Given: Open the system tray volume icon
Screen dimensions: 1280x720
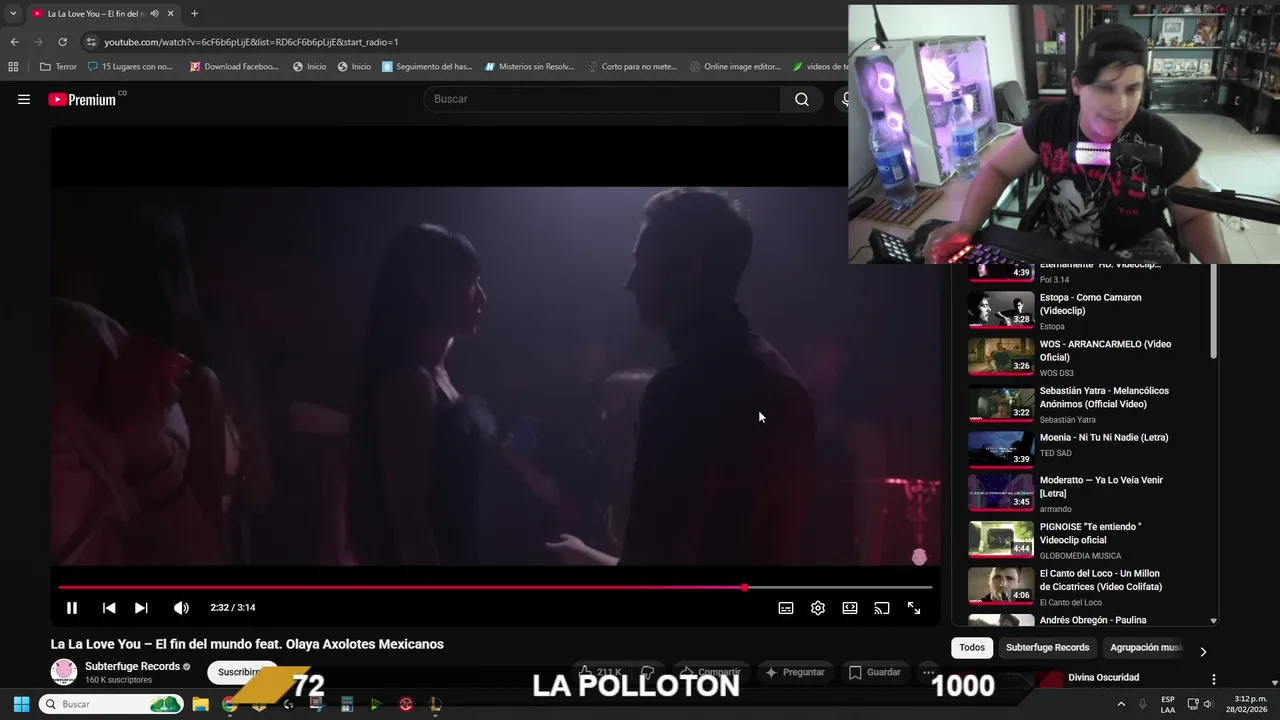Looking at the screenshot, I should click(1209, 704).
